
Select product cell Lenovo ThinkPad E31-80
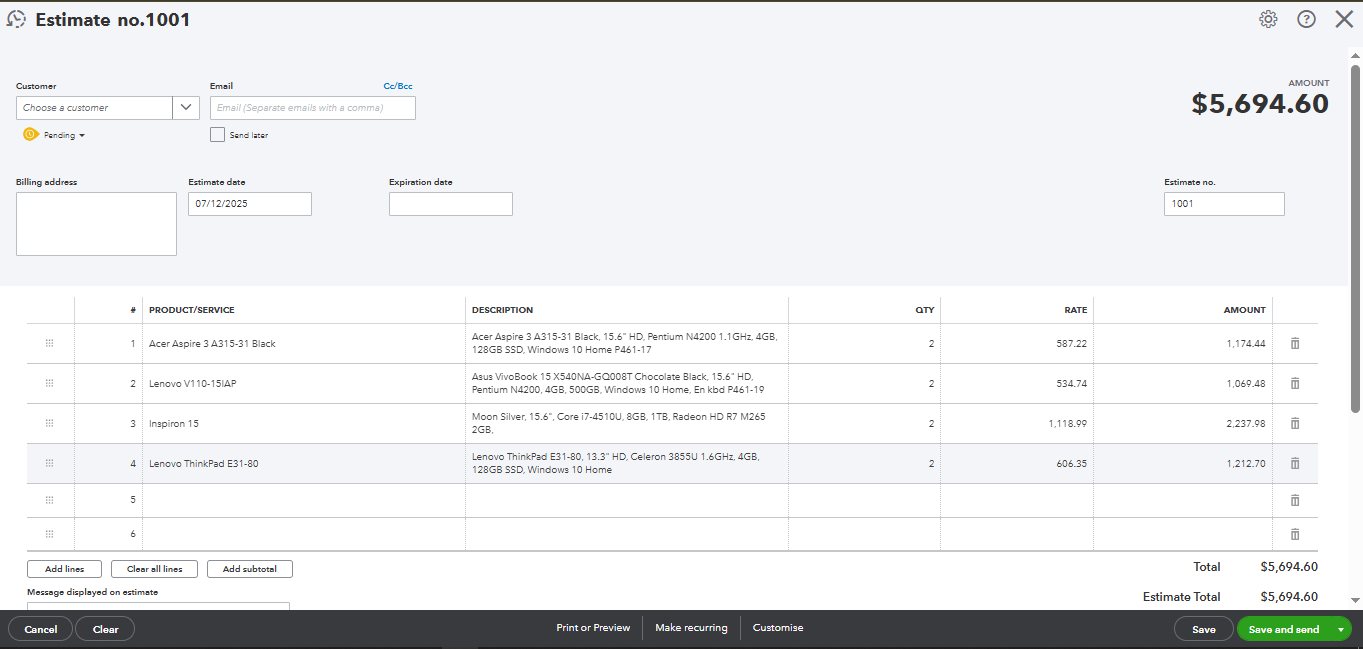(304, 463)
